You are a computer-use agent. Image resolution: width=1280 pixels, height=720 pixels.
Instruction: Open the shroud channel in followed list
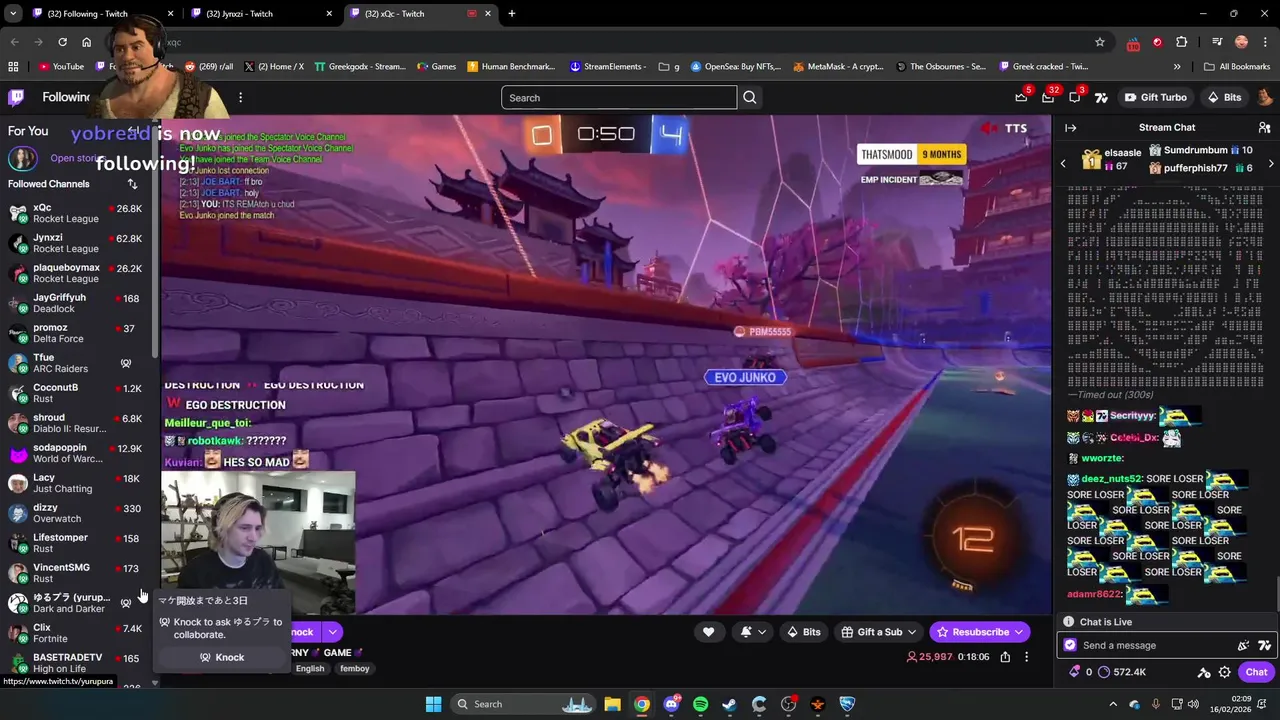point(76,423)
